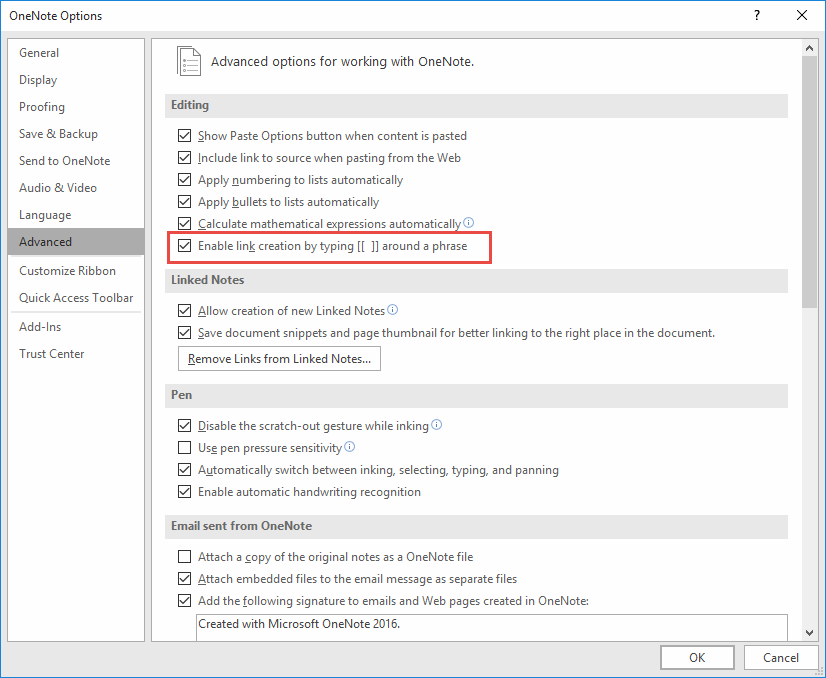Click the vertical scrollbar thumb
This screenshot has height=678, width=826.
pos(809,182)
